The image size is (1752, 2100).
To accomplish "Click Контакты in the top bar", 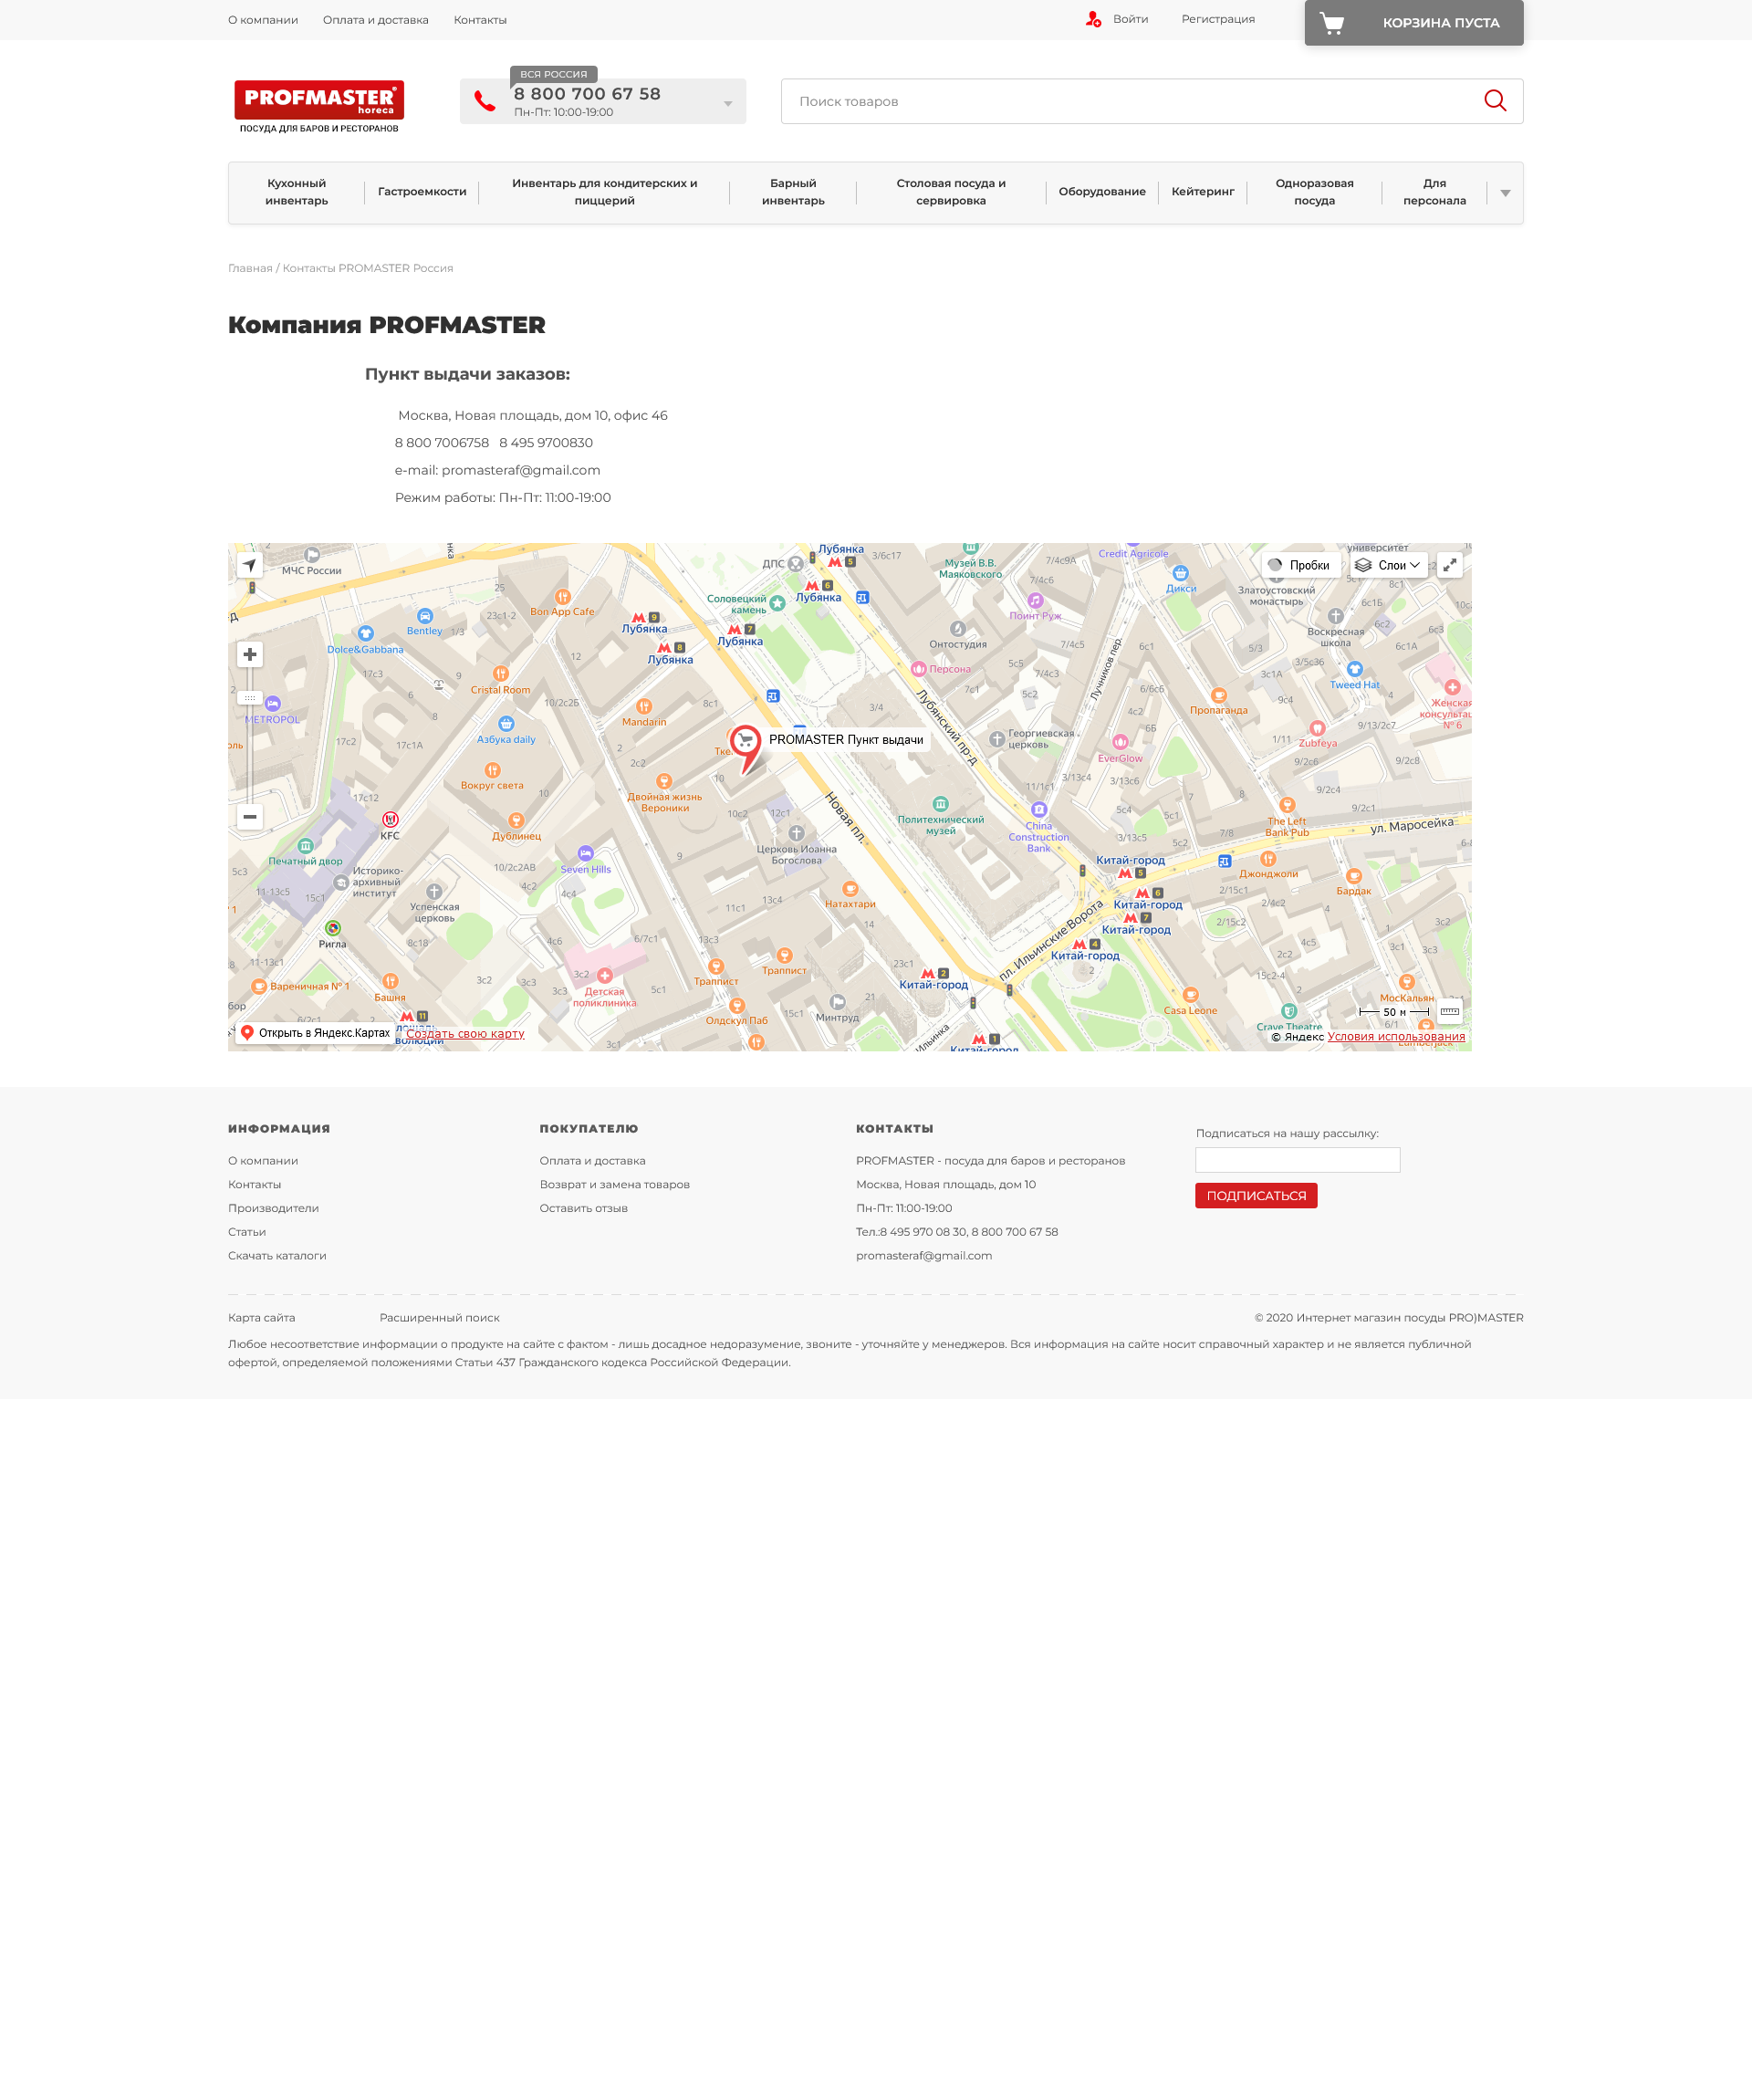I will coord(480,20).
